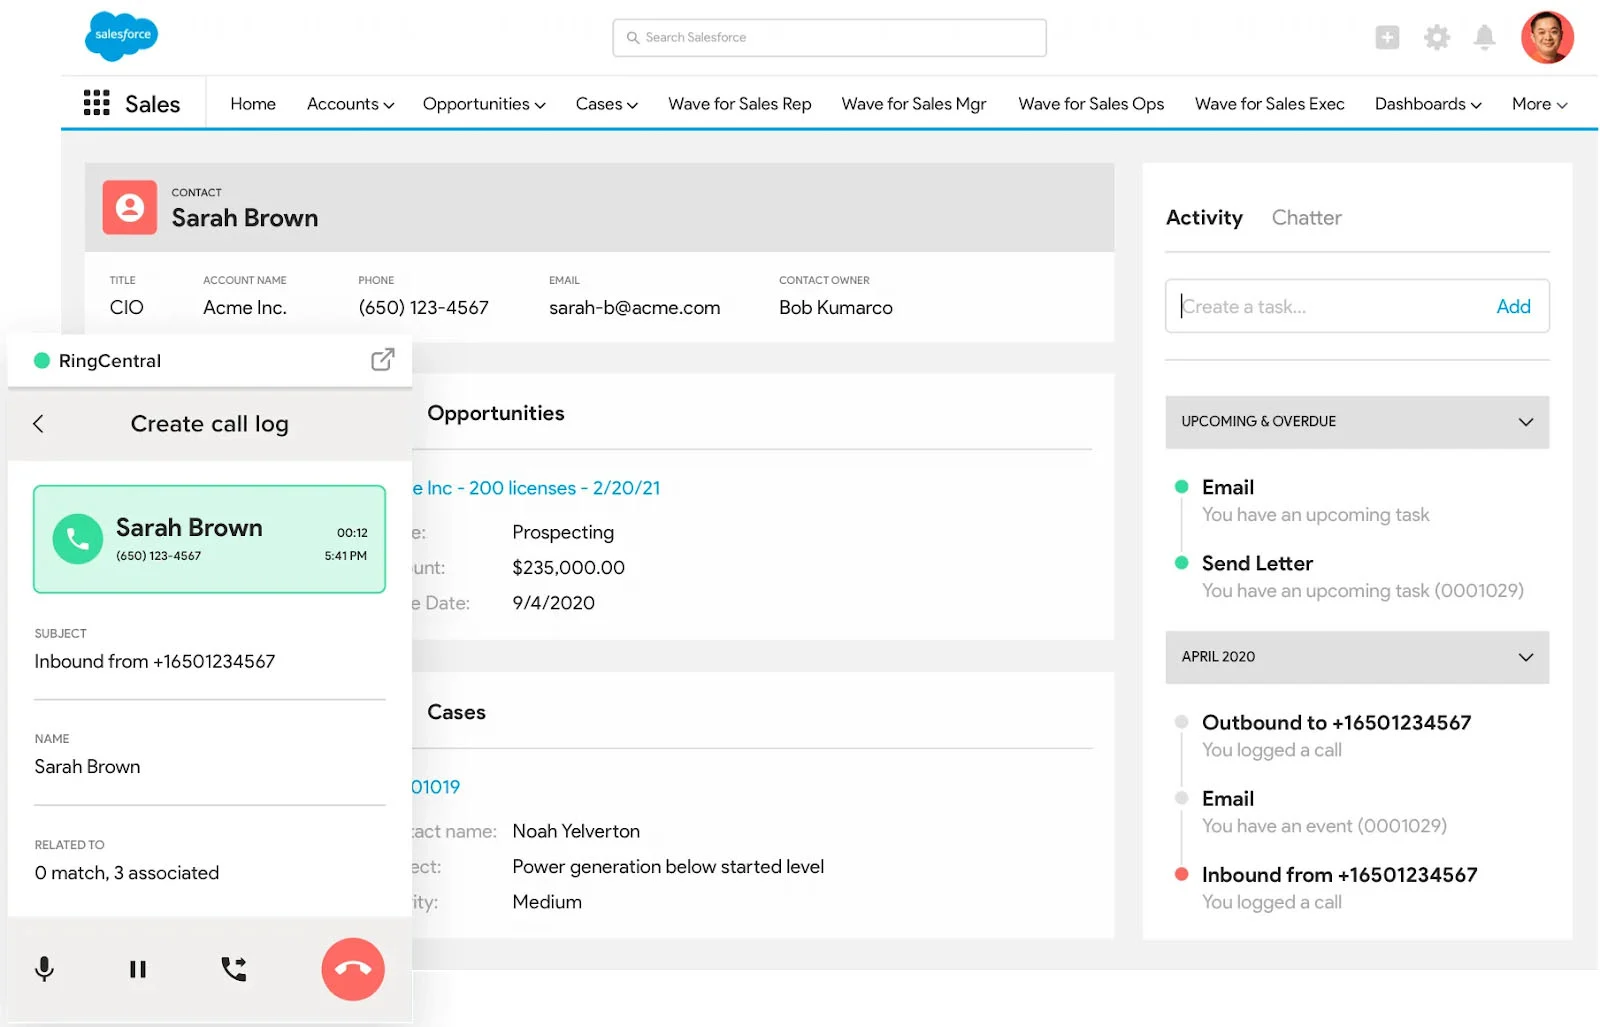
Task: Click the green RingCentral status dot
Action: tap(42, 361)
